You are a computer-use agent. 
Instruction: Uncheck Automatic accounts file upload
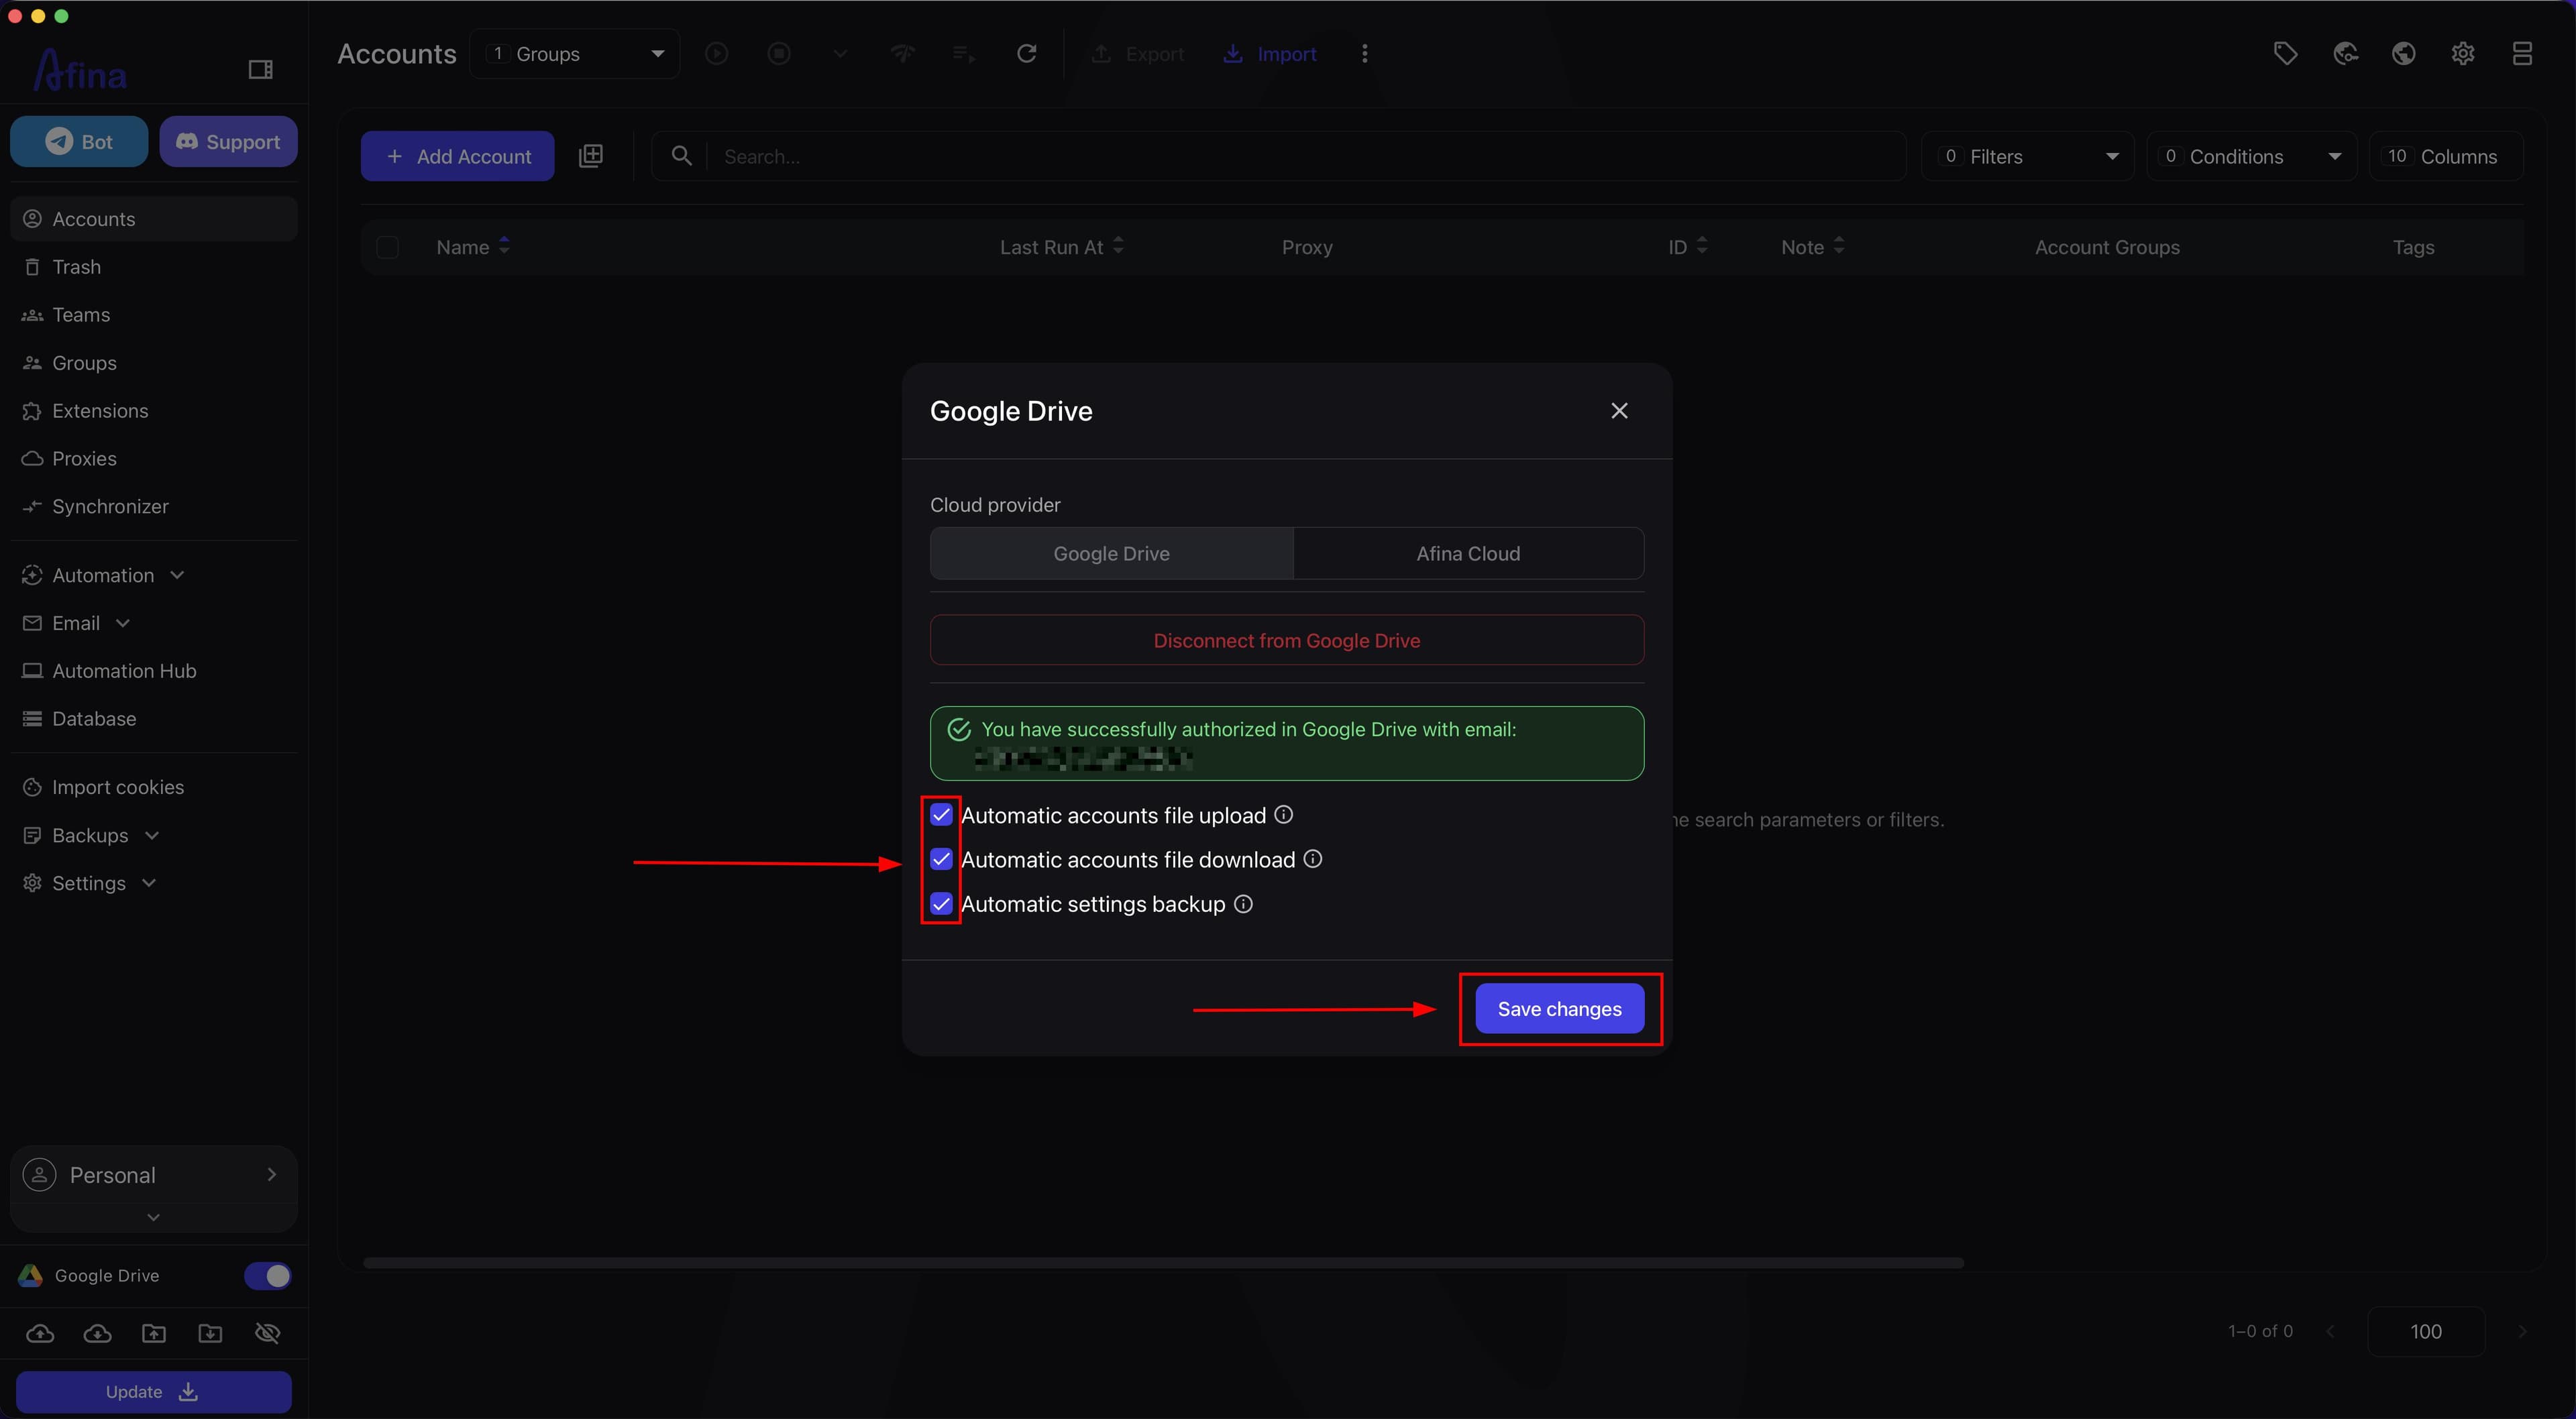coord(941,815)
